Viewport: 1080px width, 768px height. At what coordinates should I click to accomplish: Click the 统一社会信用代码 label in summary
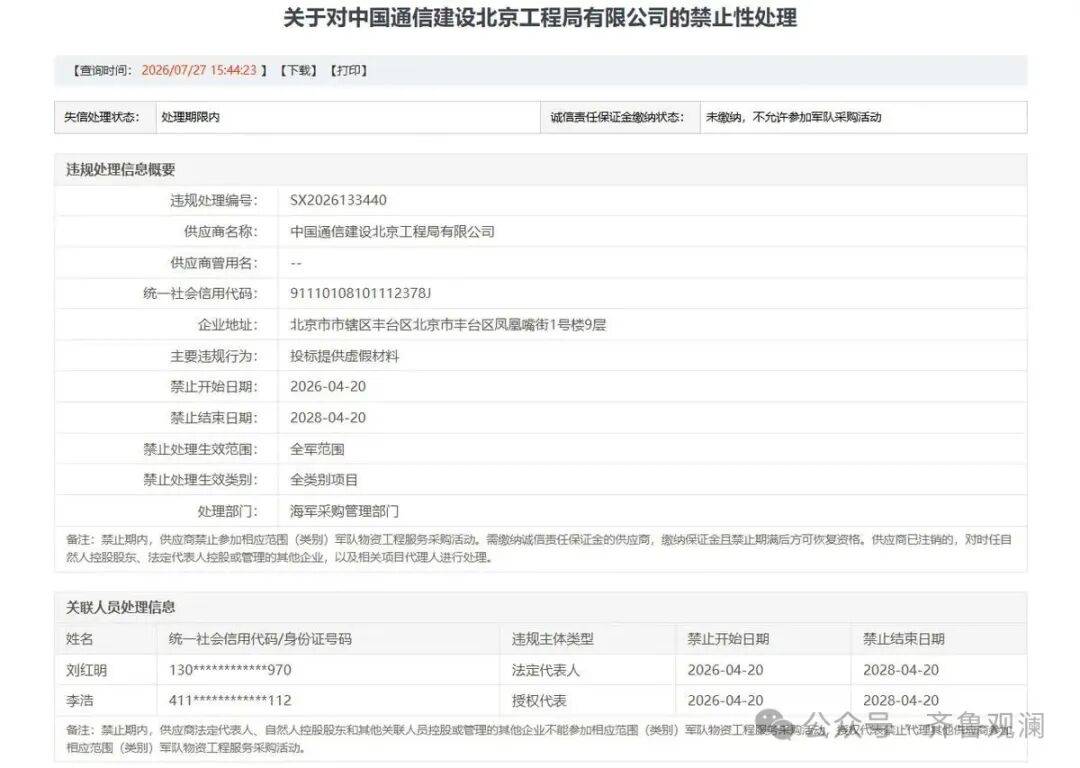200,293
